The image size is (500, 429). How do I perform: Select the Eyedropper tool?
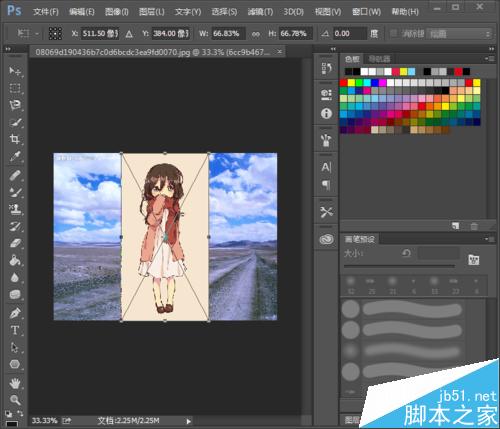[x=15, y=156]
